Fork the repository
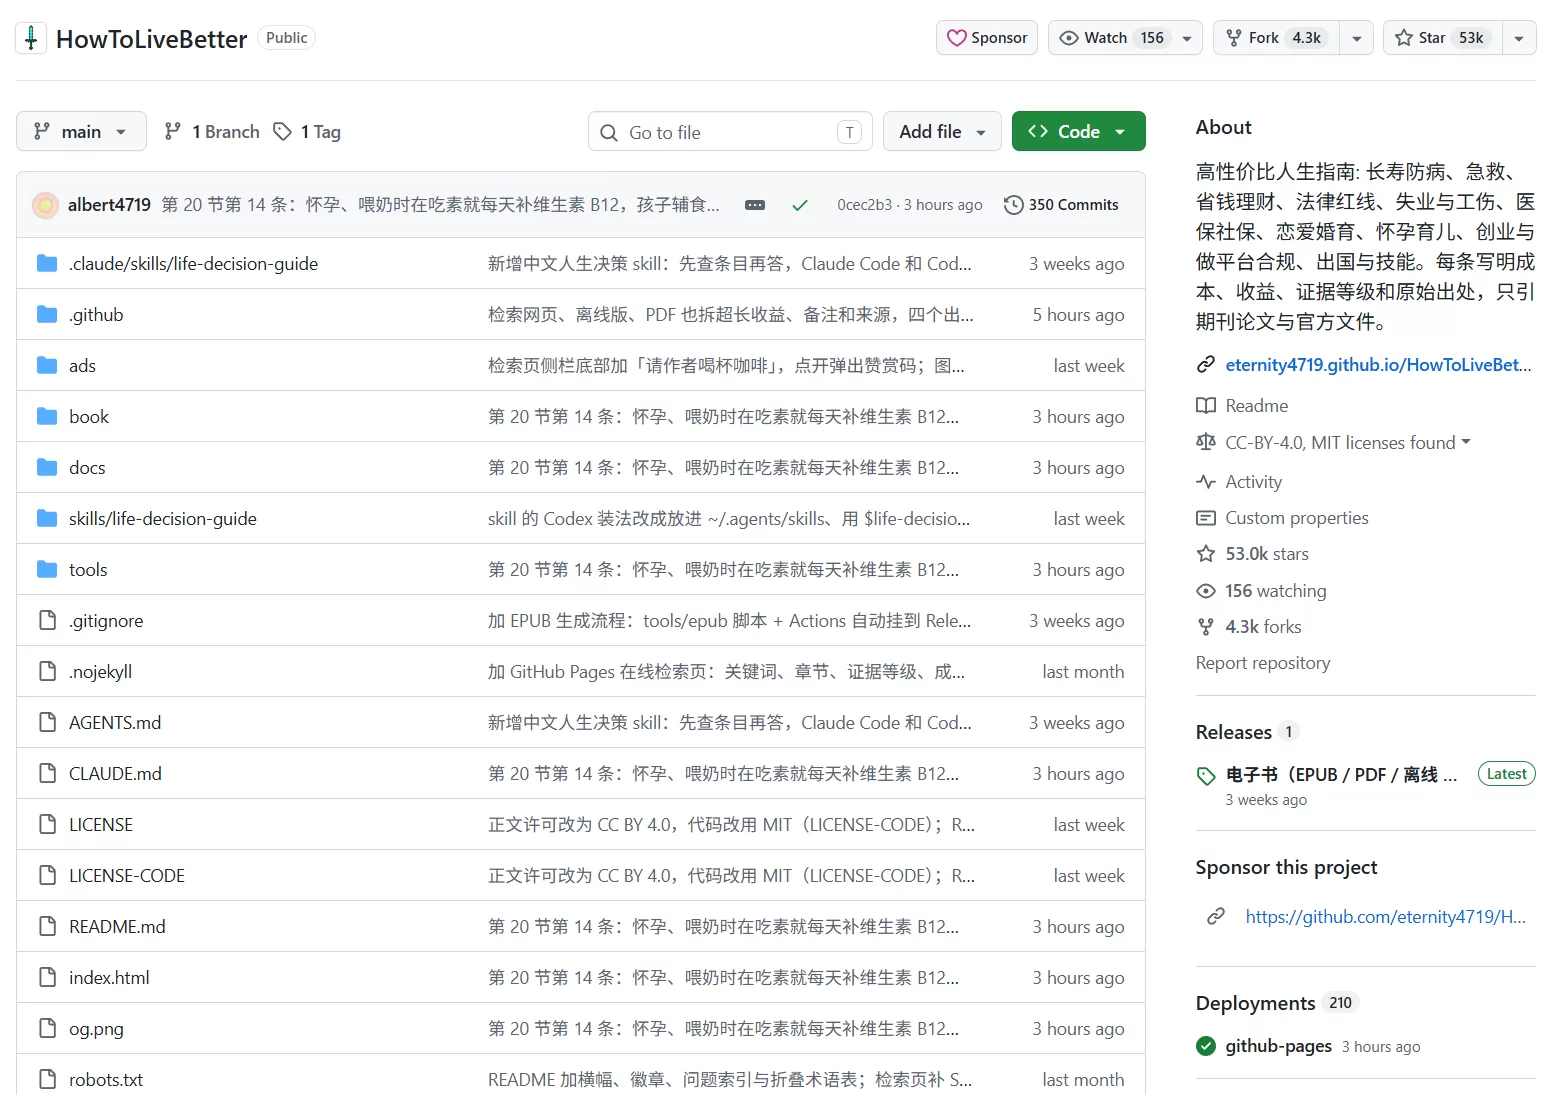Image resolution: width=1550 pixels, height=1095 pixels. tap(1276, 38)
